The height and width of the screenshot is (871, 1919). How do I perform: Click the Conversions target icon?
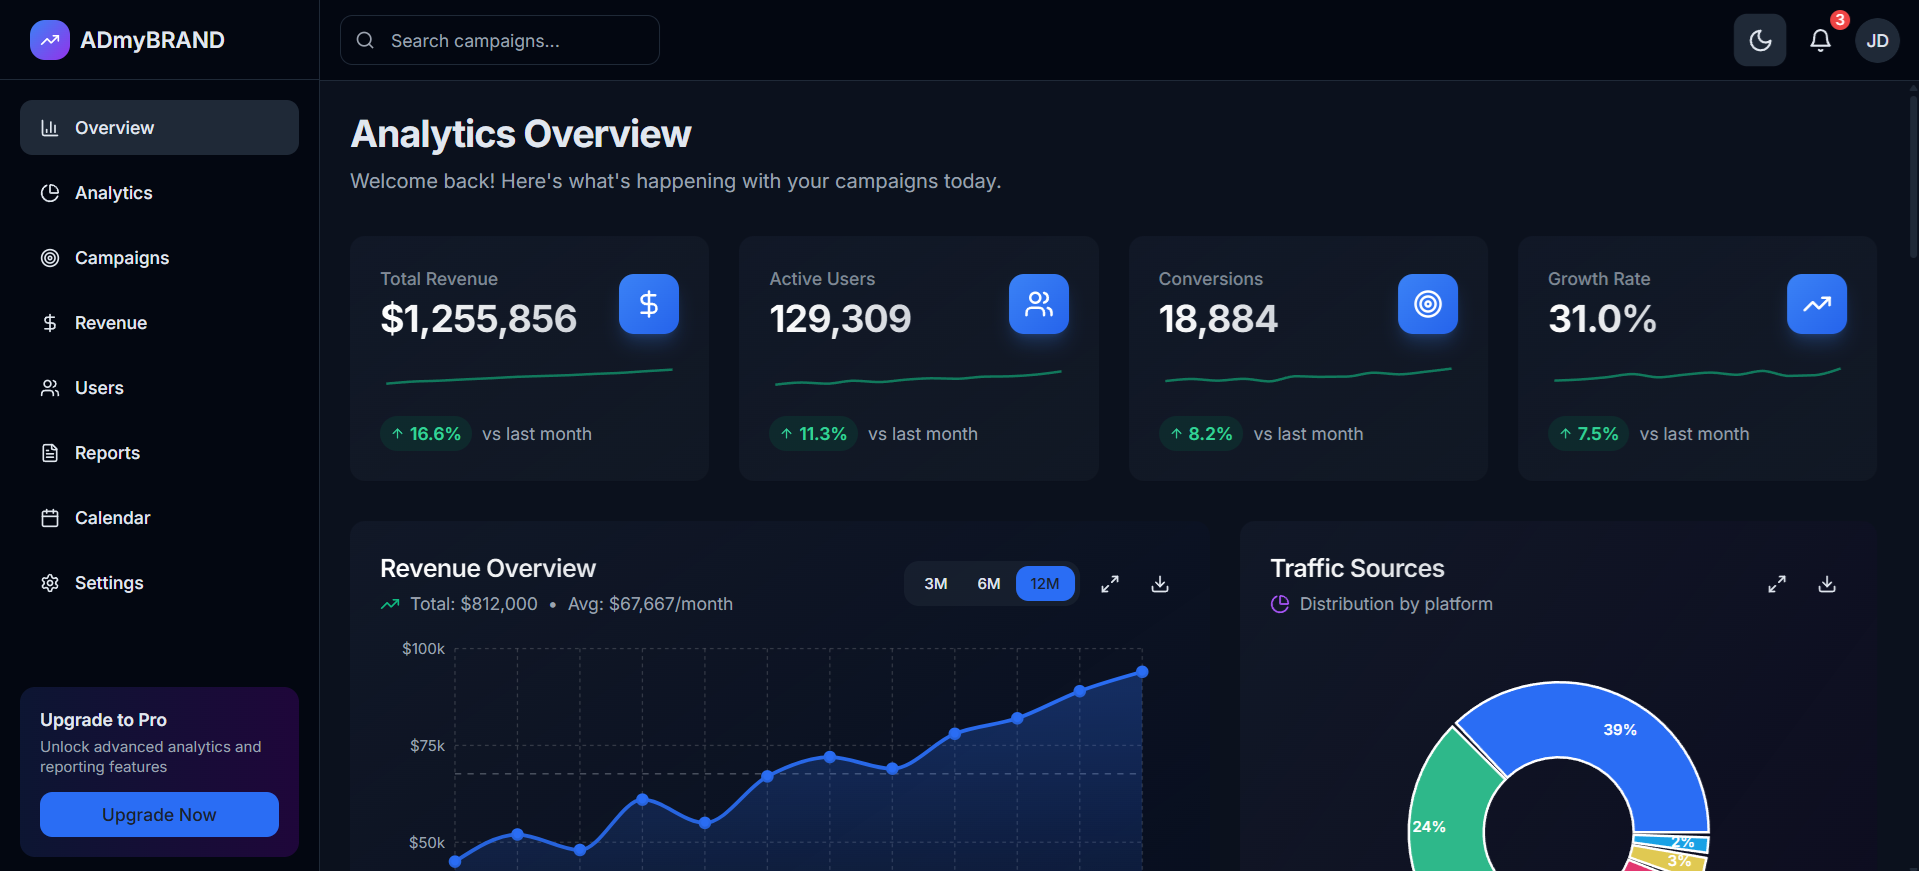click(1428, 304)
